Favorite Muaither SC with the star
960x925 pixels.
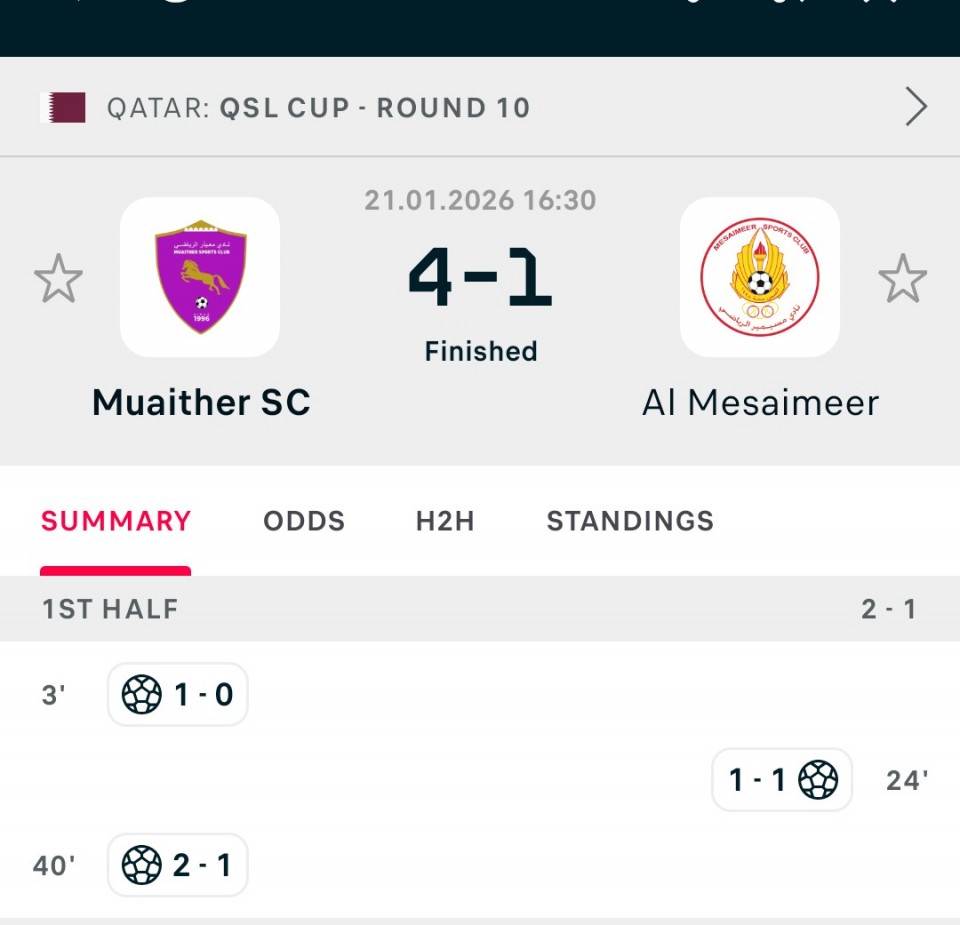(x=58, y=279)
